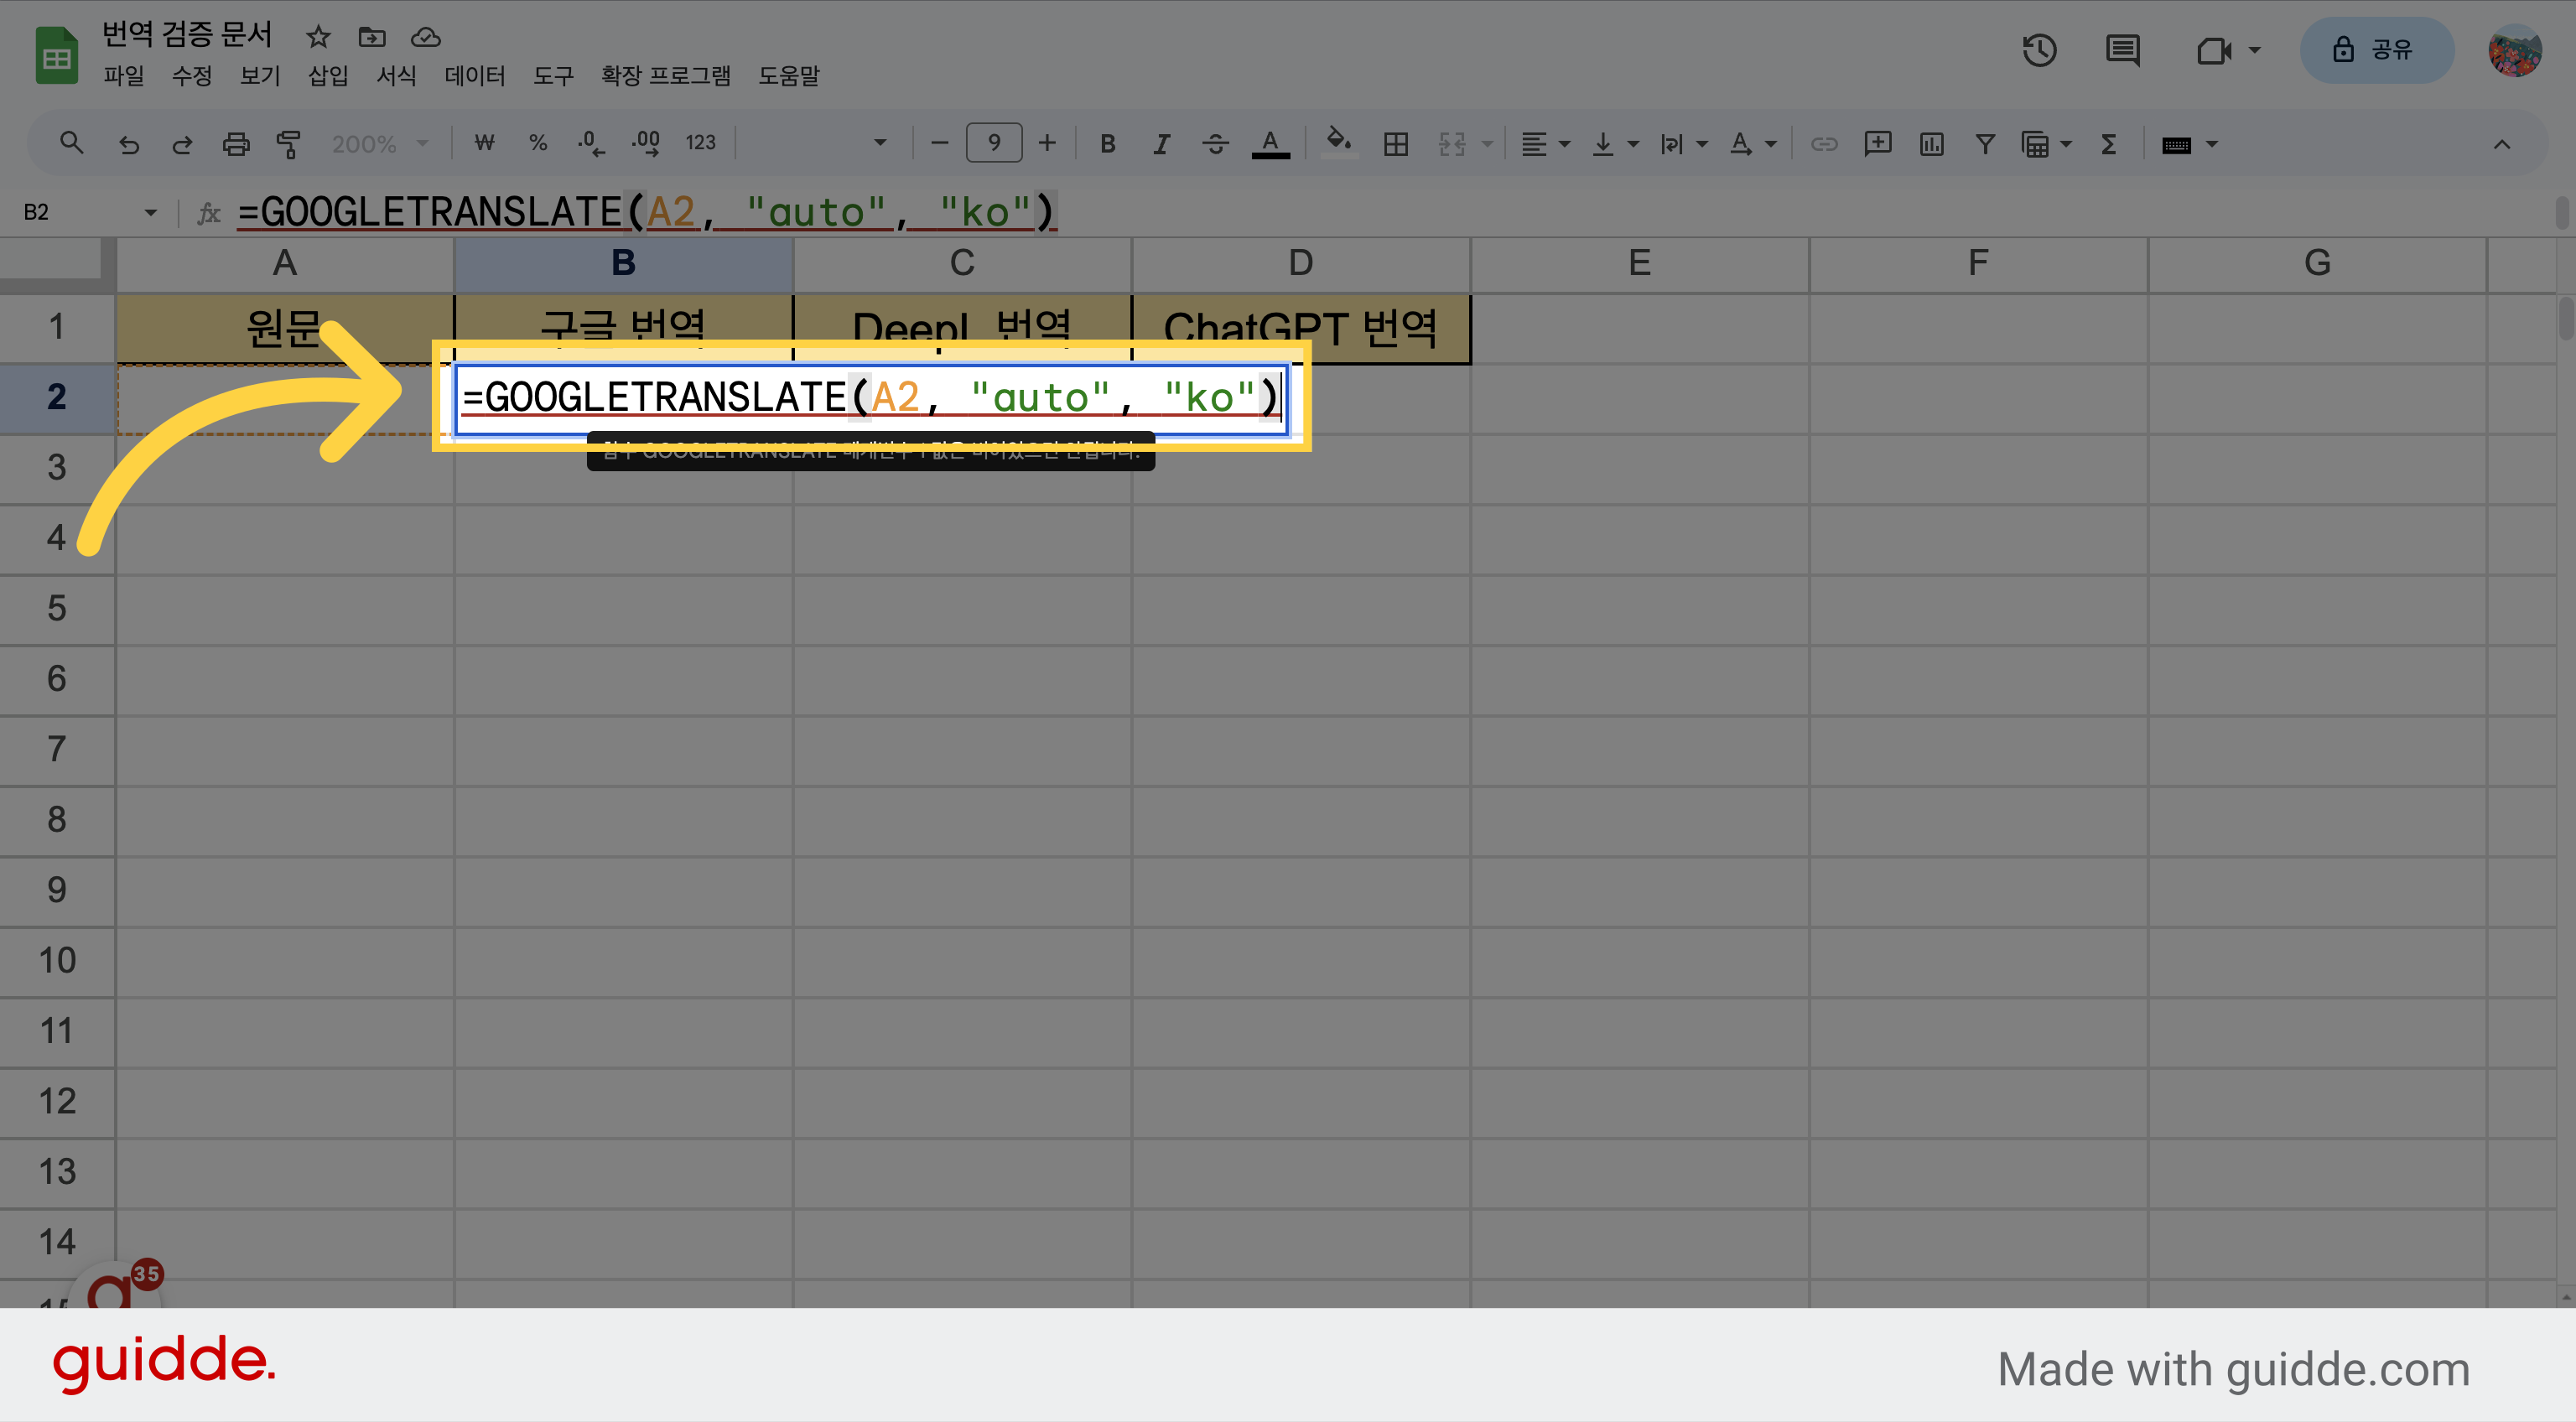Star the document 번역 검증 문서
Image resolution: width=2576 pixels, height=1422 pixels.
click(318, 37)
